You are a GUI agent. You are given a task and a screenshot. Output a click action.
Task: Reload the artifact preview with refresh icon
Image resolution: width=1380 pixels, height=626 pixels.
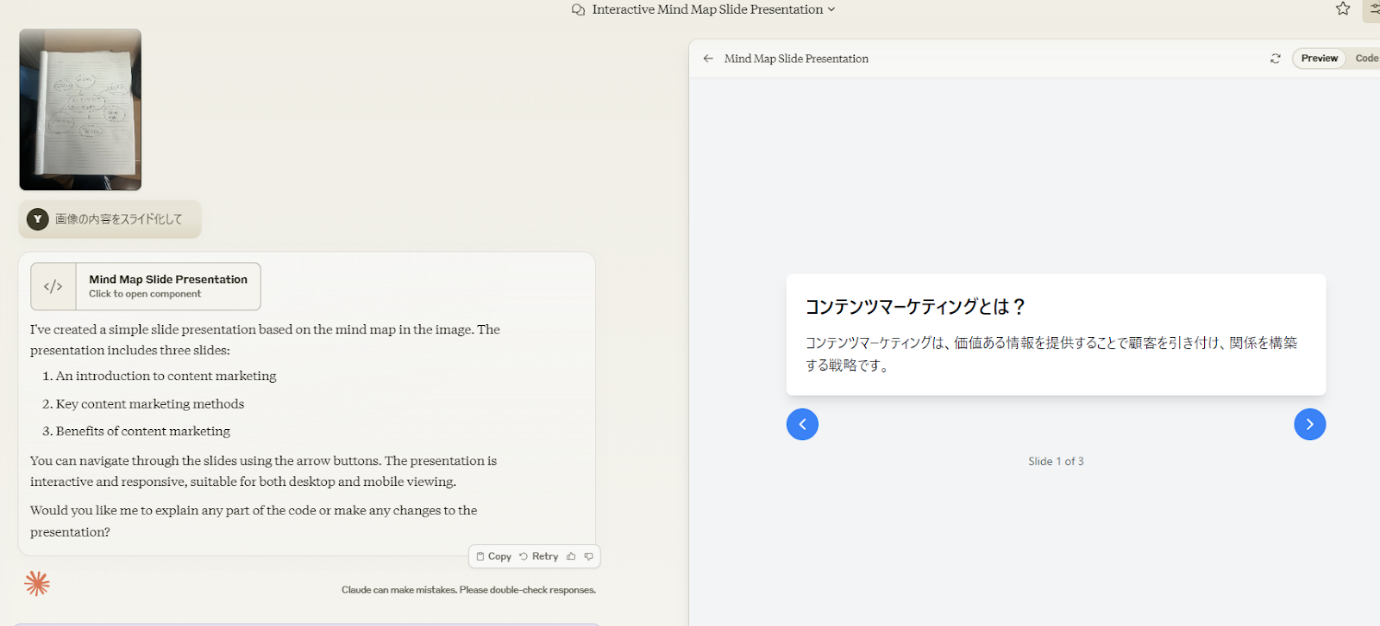coord(1275,59)
